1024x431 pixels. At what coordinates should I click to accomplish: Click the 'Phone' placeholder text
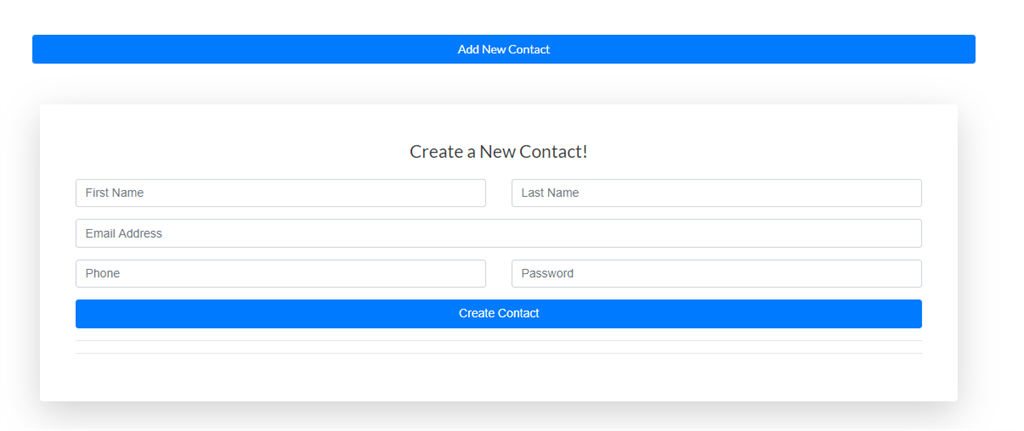[x=103, y=274]
